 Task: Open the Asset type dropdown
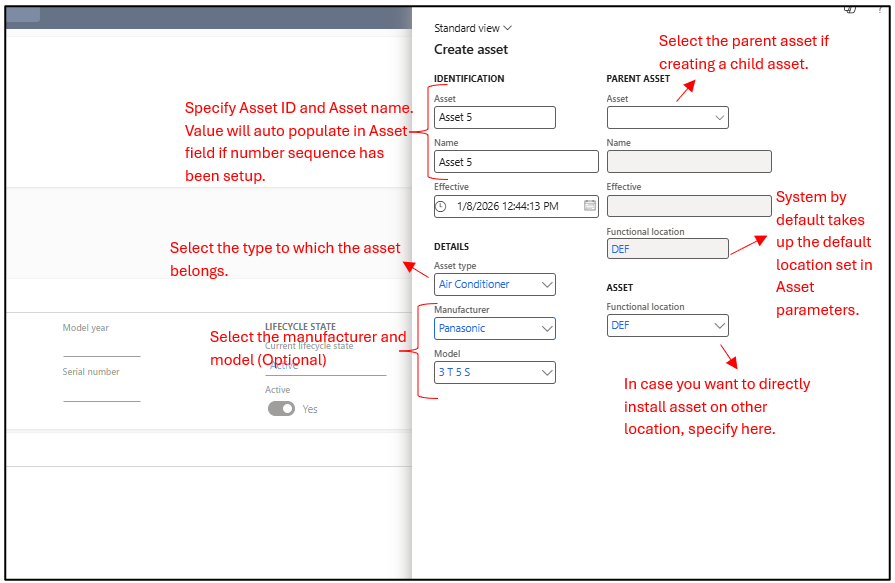pos(547,284)
